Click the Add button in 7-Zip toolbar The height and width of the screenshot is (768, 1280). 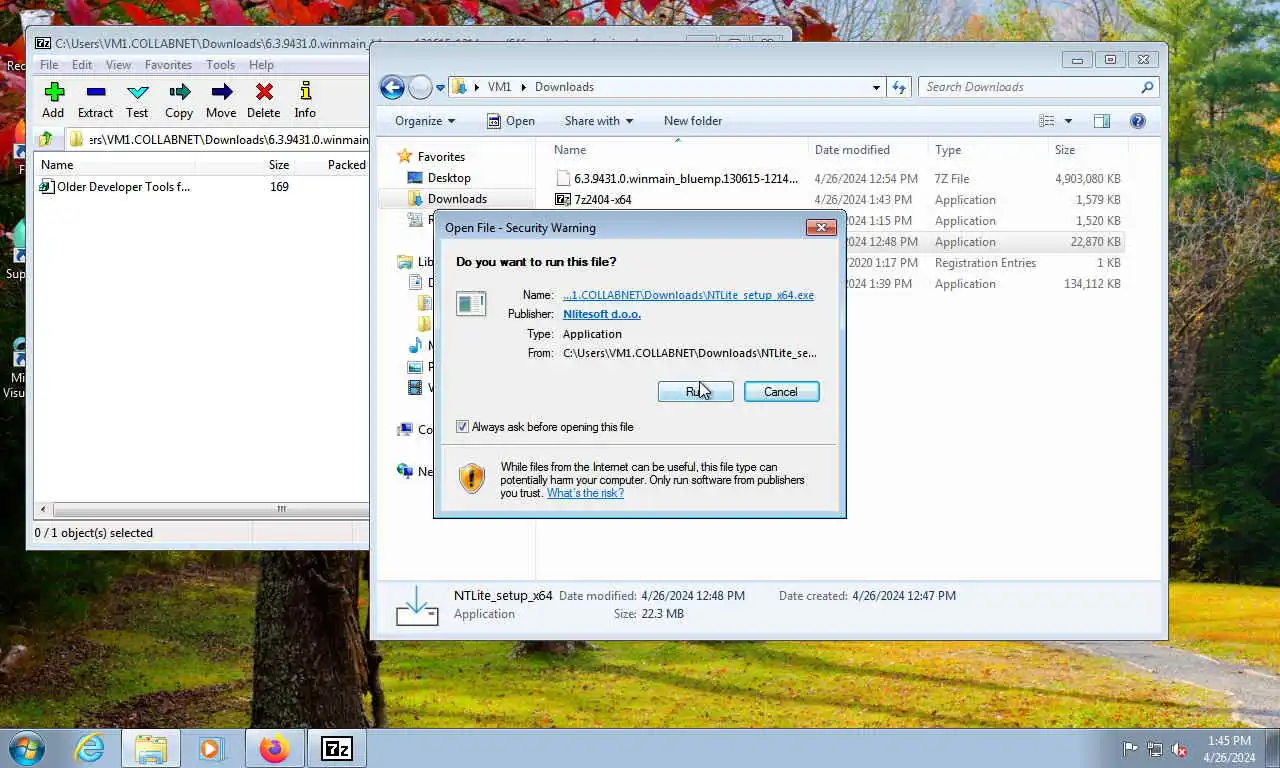click(53, 101)
